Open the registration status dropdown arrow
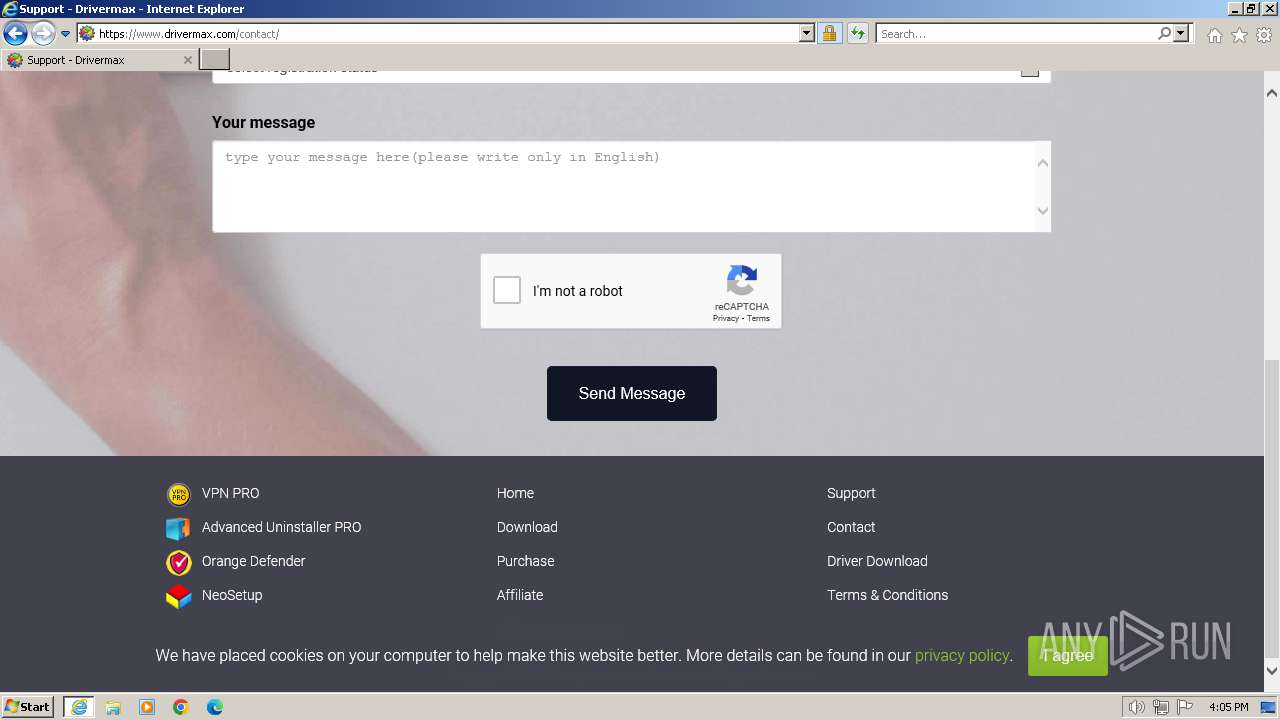Screen dimensions: 1280x720 1029,71
